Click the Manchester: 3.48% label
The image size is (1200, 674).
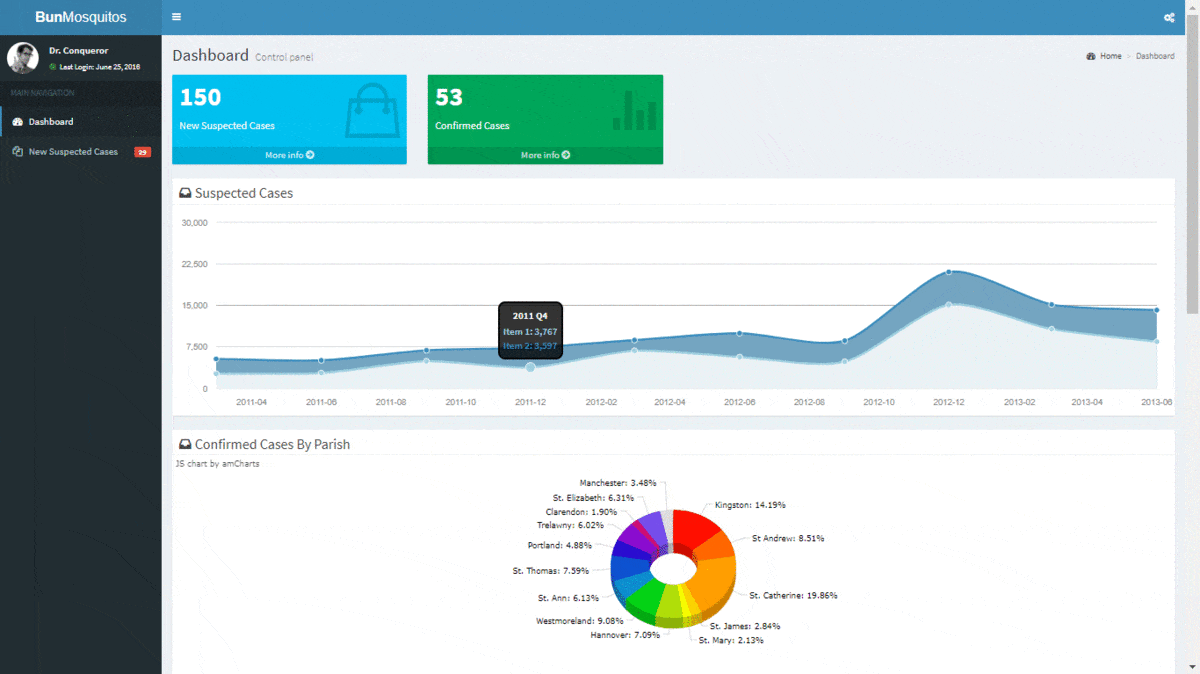[618, 483]
